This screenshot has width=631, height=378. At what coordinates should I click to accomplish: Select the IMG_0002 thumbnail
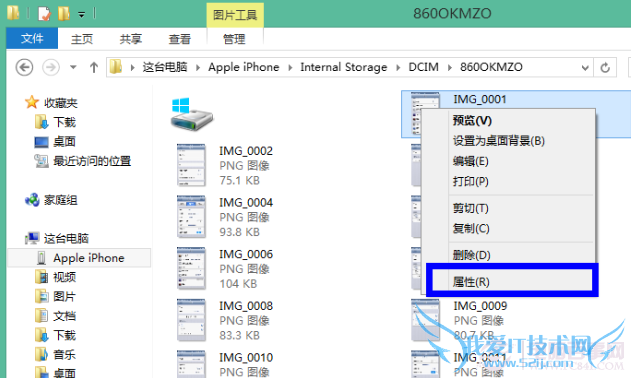[x=192, y=165]
